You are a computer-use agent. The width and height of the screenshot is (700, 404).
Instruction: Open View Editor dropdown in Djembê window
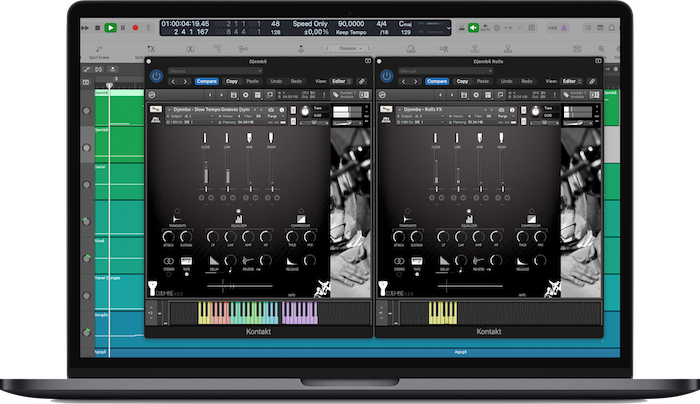click(341, 81)
